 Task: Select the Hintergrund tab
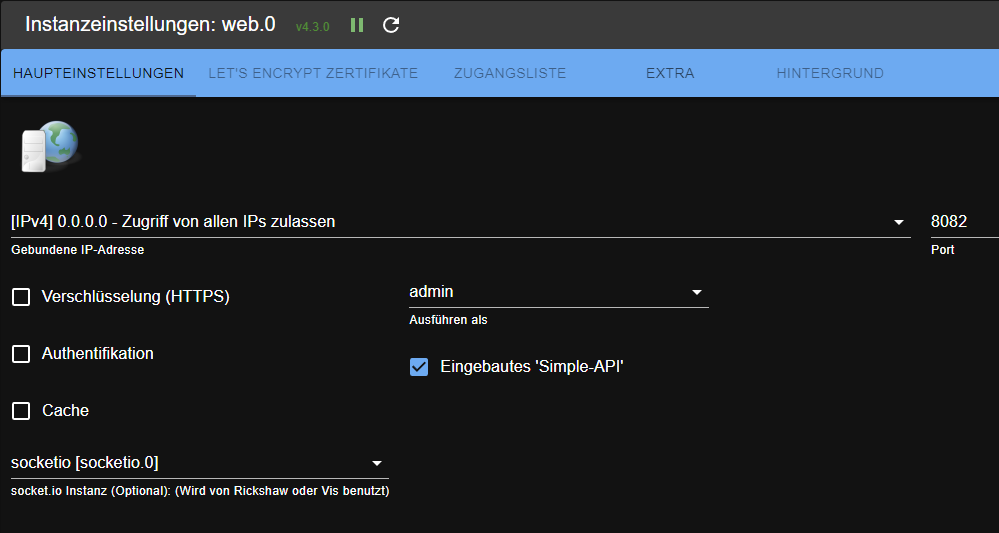point(830,73)
